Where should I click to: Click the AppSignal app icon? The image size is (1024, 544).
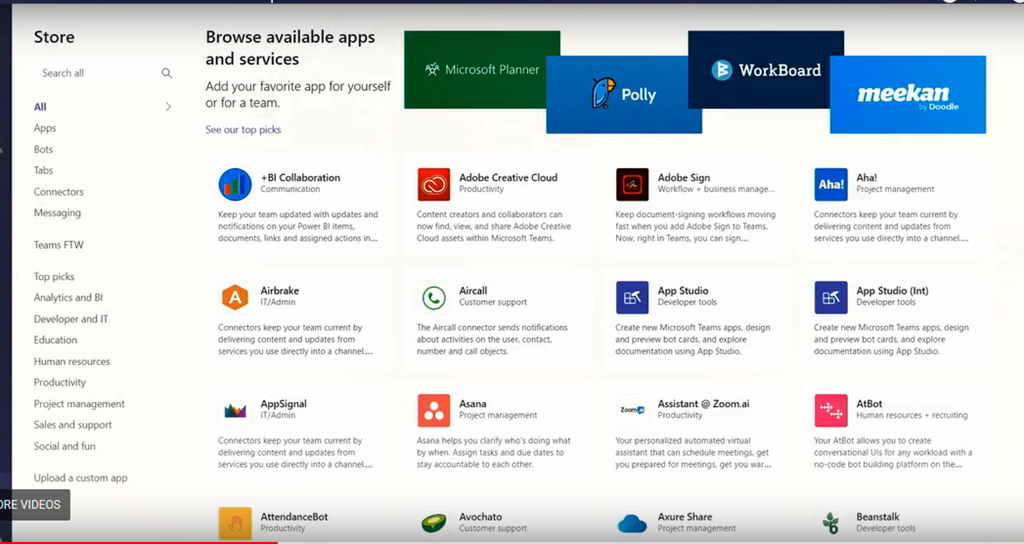click(235, 410)
